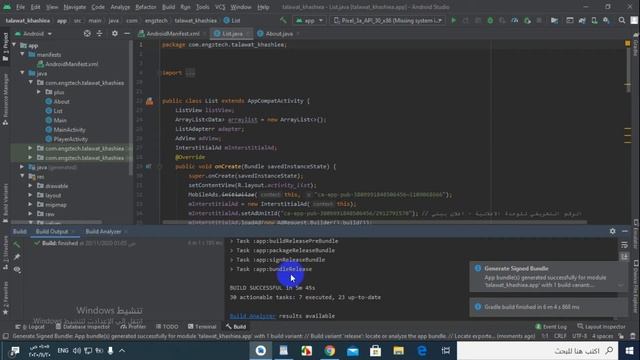Expand the mipmap resource folder
The height and width of the screenshot is (360, 640).
(x=31, y=204)
